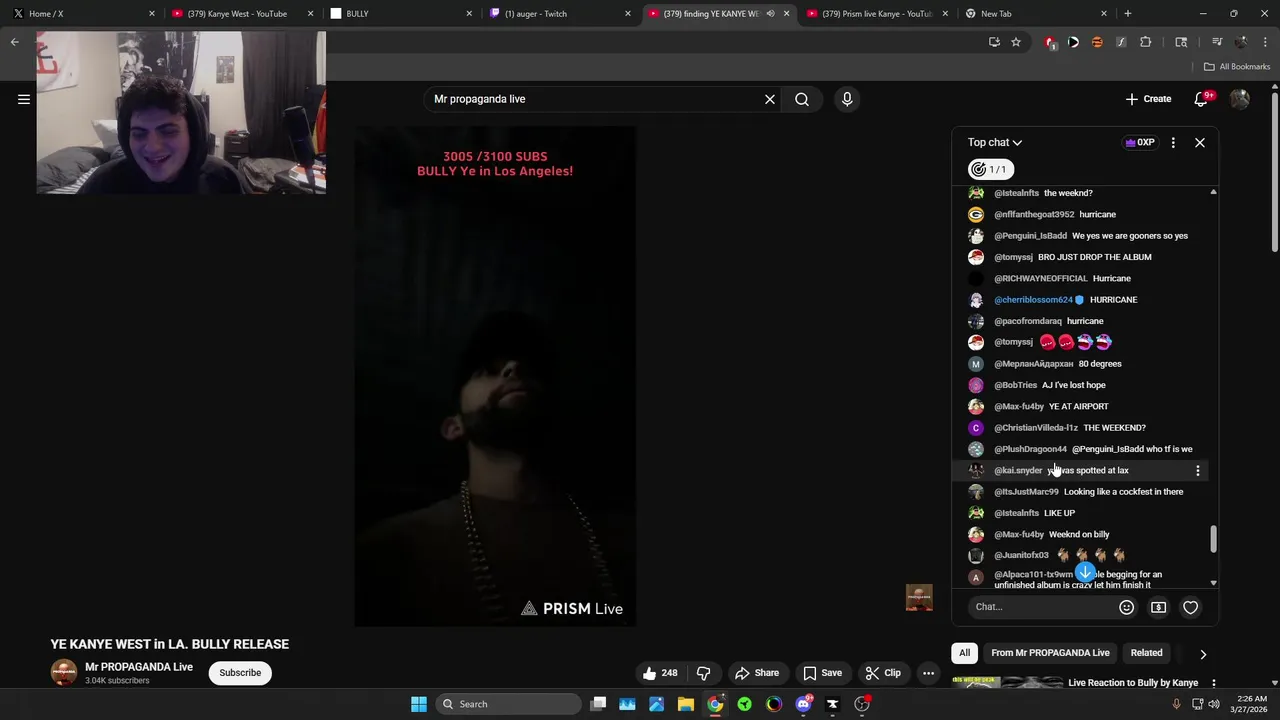The image size is (1280, 720).
Task: Open Super Chat dollar icon
Action: click(1159, 607)
